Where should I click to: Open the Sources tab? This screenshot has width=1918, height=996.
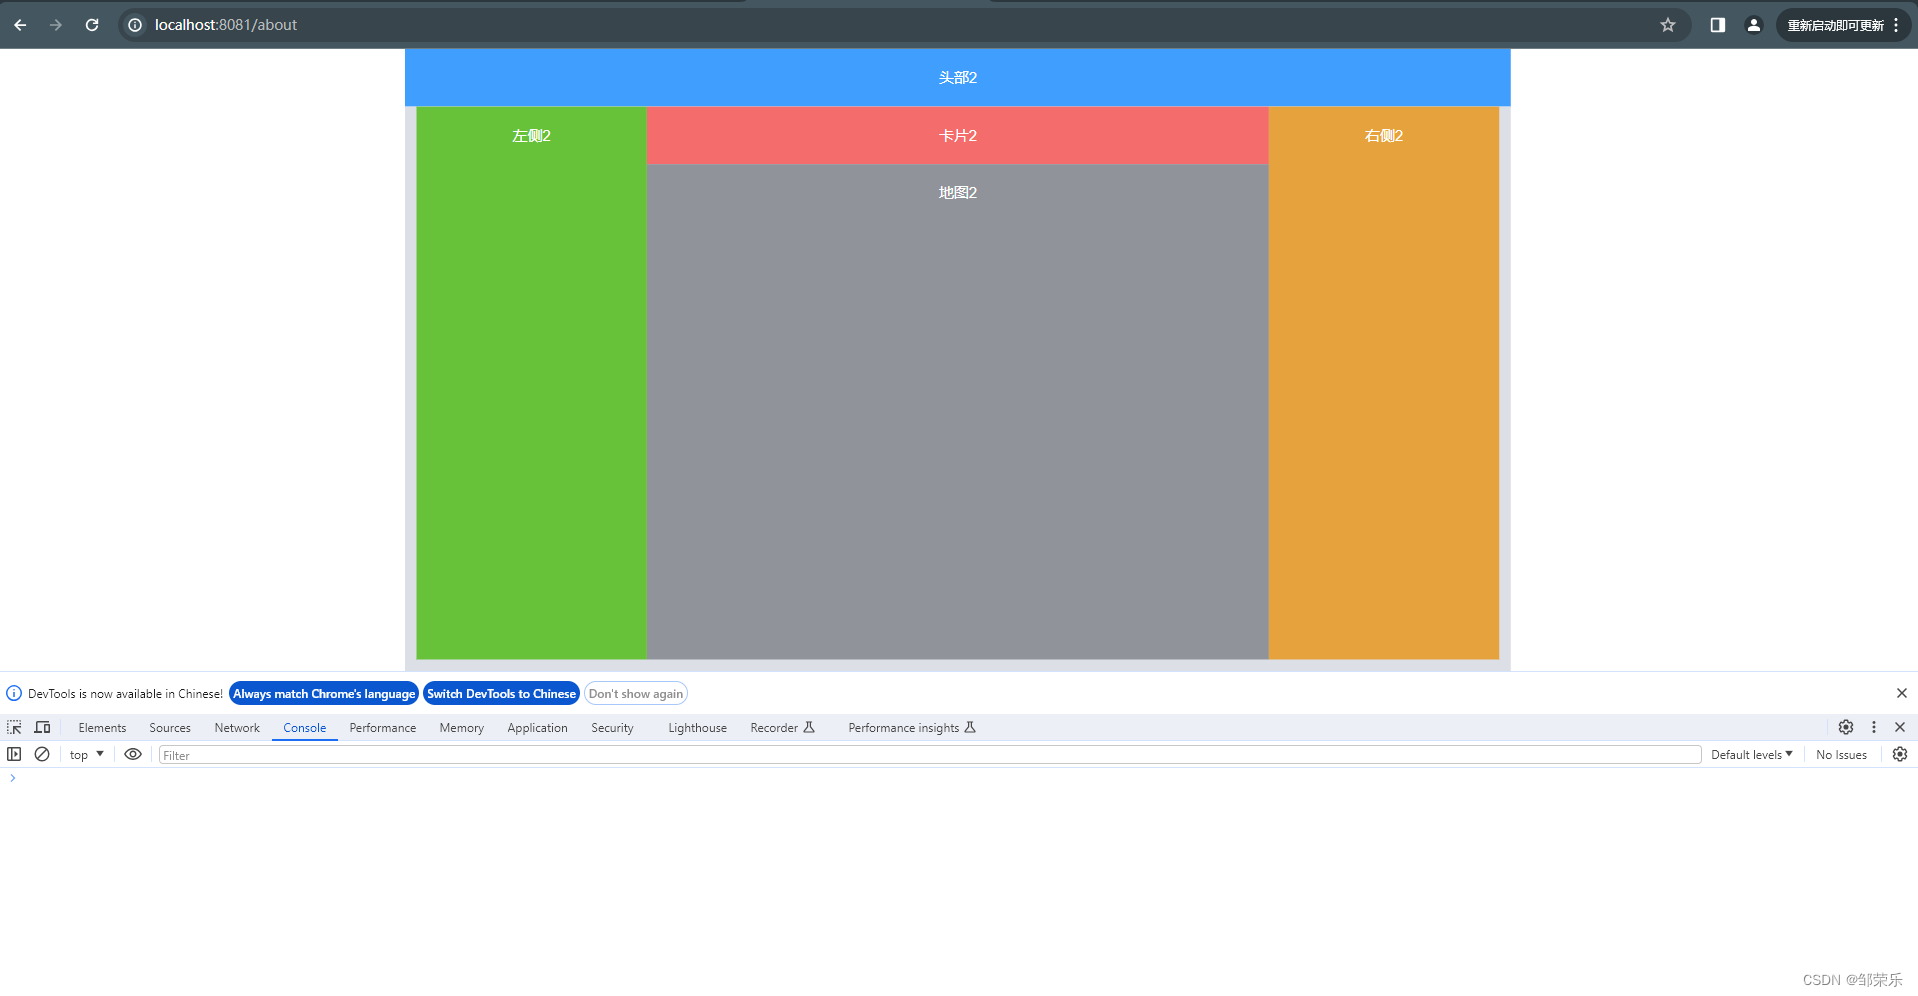click(x=170, y=728)
